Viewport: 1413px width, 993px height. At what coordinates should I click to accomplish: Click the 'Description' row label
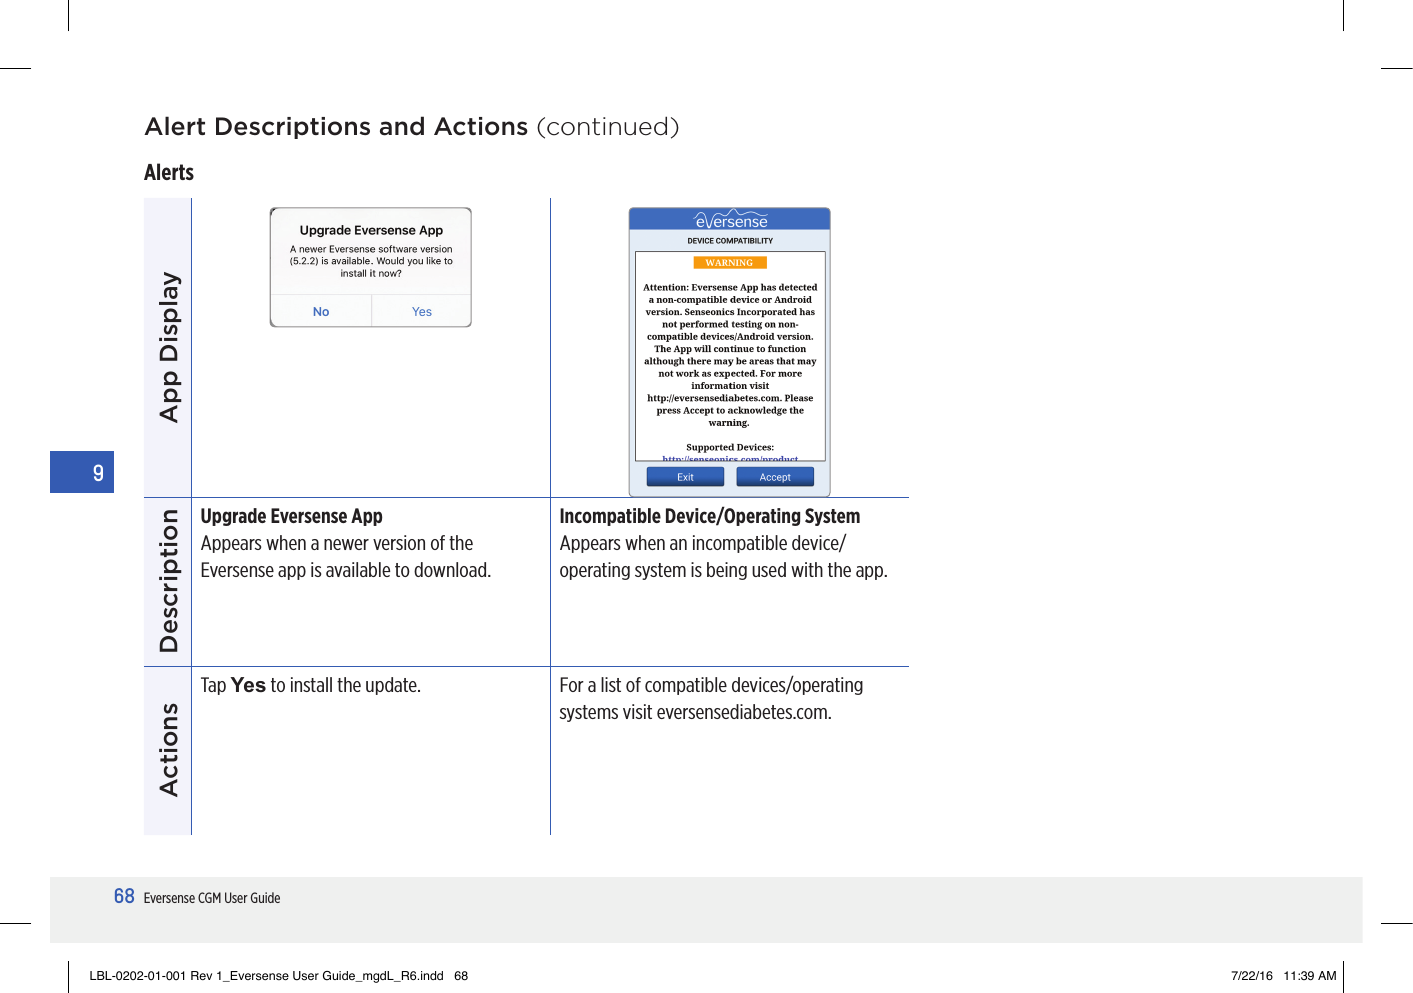[x=169, y=581]
